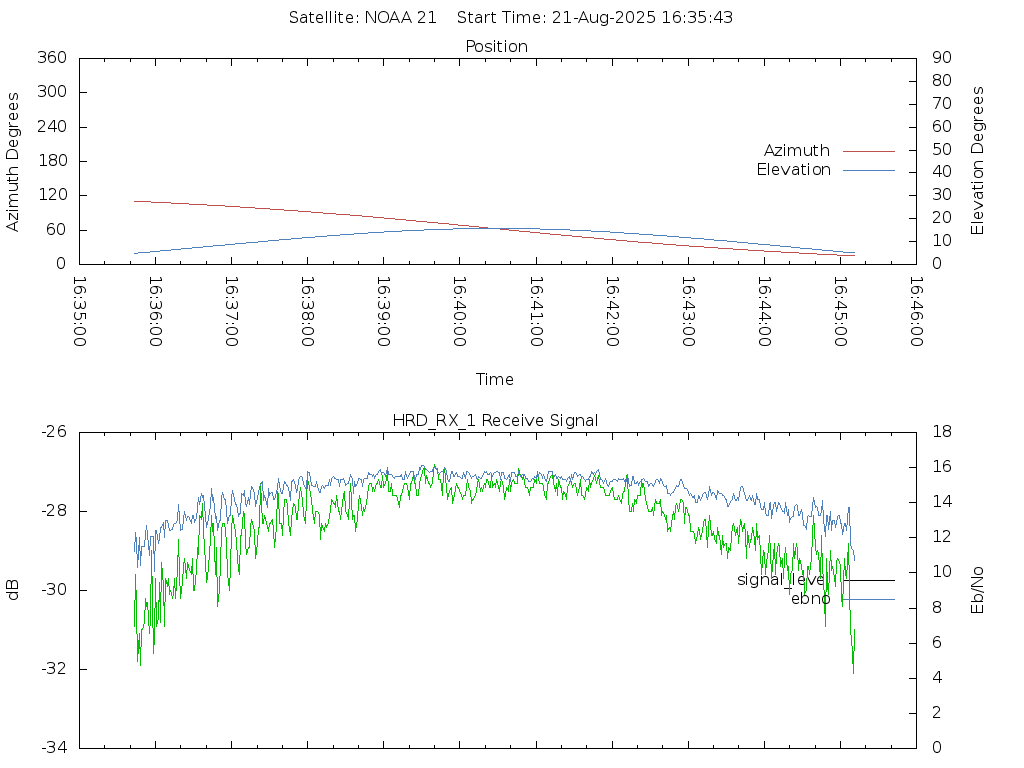Click the 240 azimuth axis value
This screenshot has width=1024, height=768.
click(52, 126)
